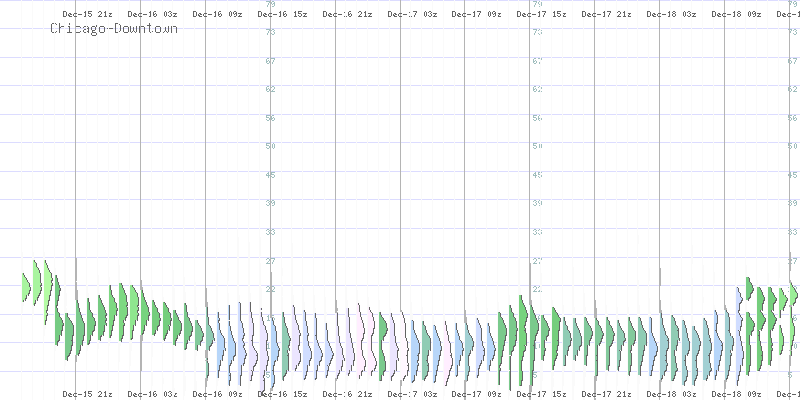Click the Dec-17 09z bottom axis label
This screenshot has height=400, width=800.
[x=477, y=394]
